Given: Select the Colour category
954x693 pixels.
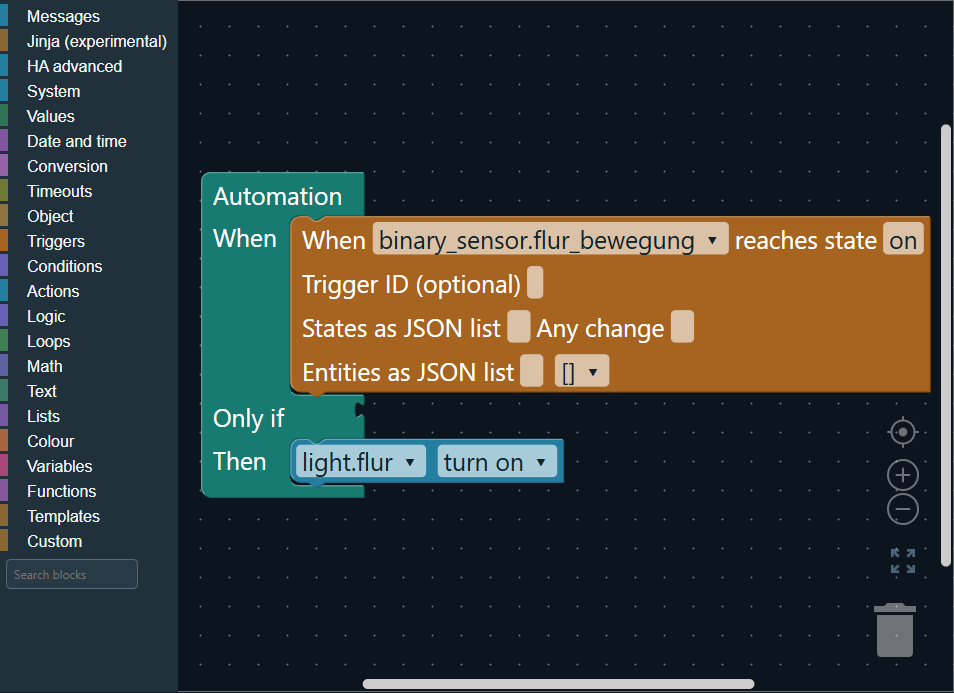Looking at the screenshot, I should [x=89, y=441].
